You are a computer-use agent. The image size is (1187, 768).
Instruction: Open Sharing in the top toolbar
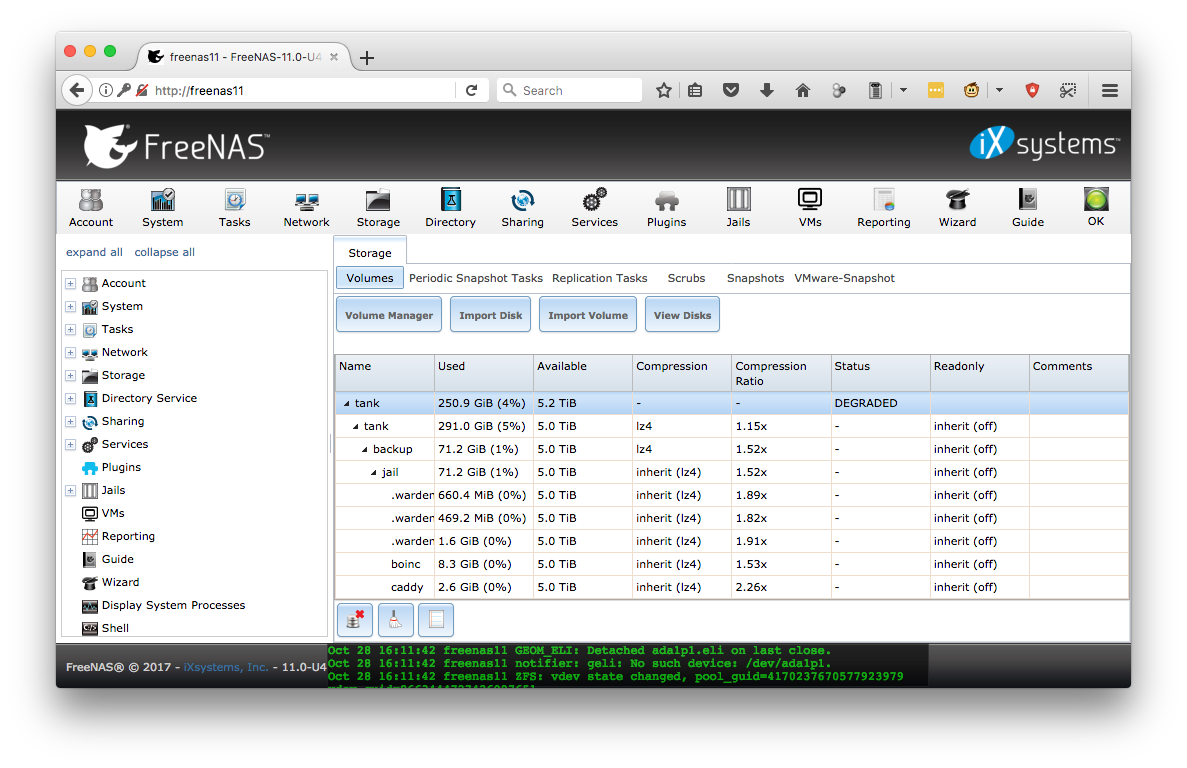coord(522,207)
